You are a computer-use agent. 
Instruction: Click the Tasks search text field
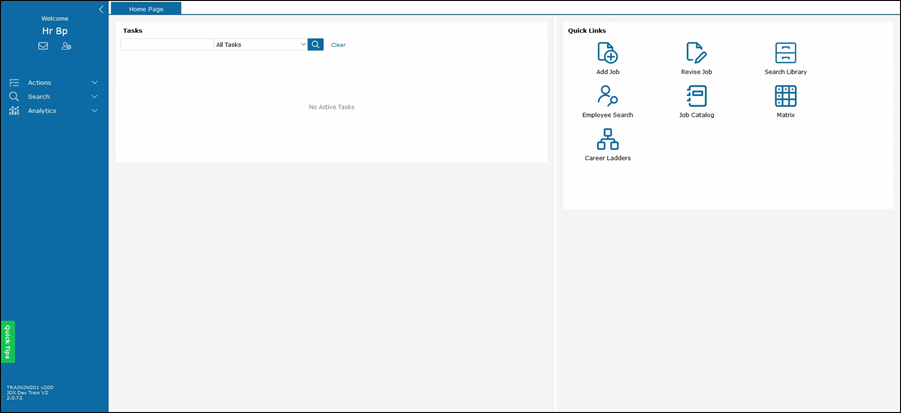point(167,45)
